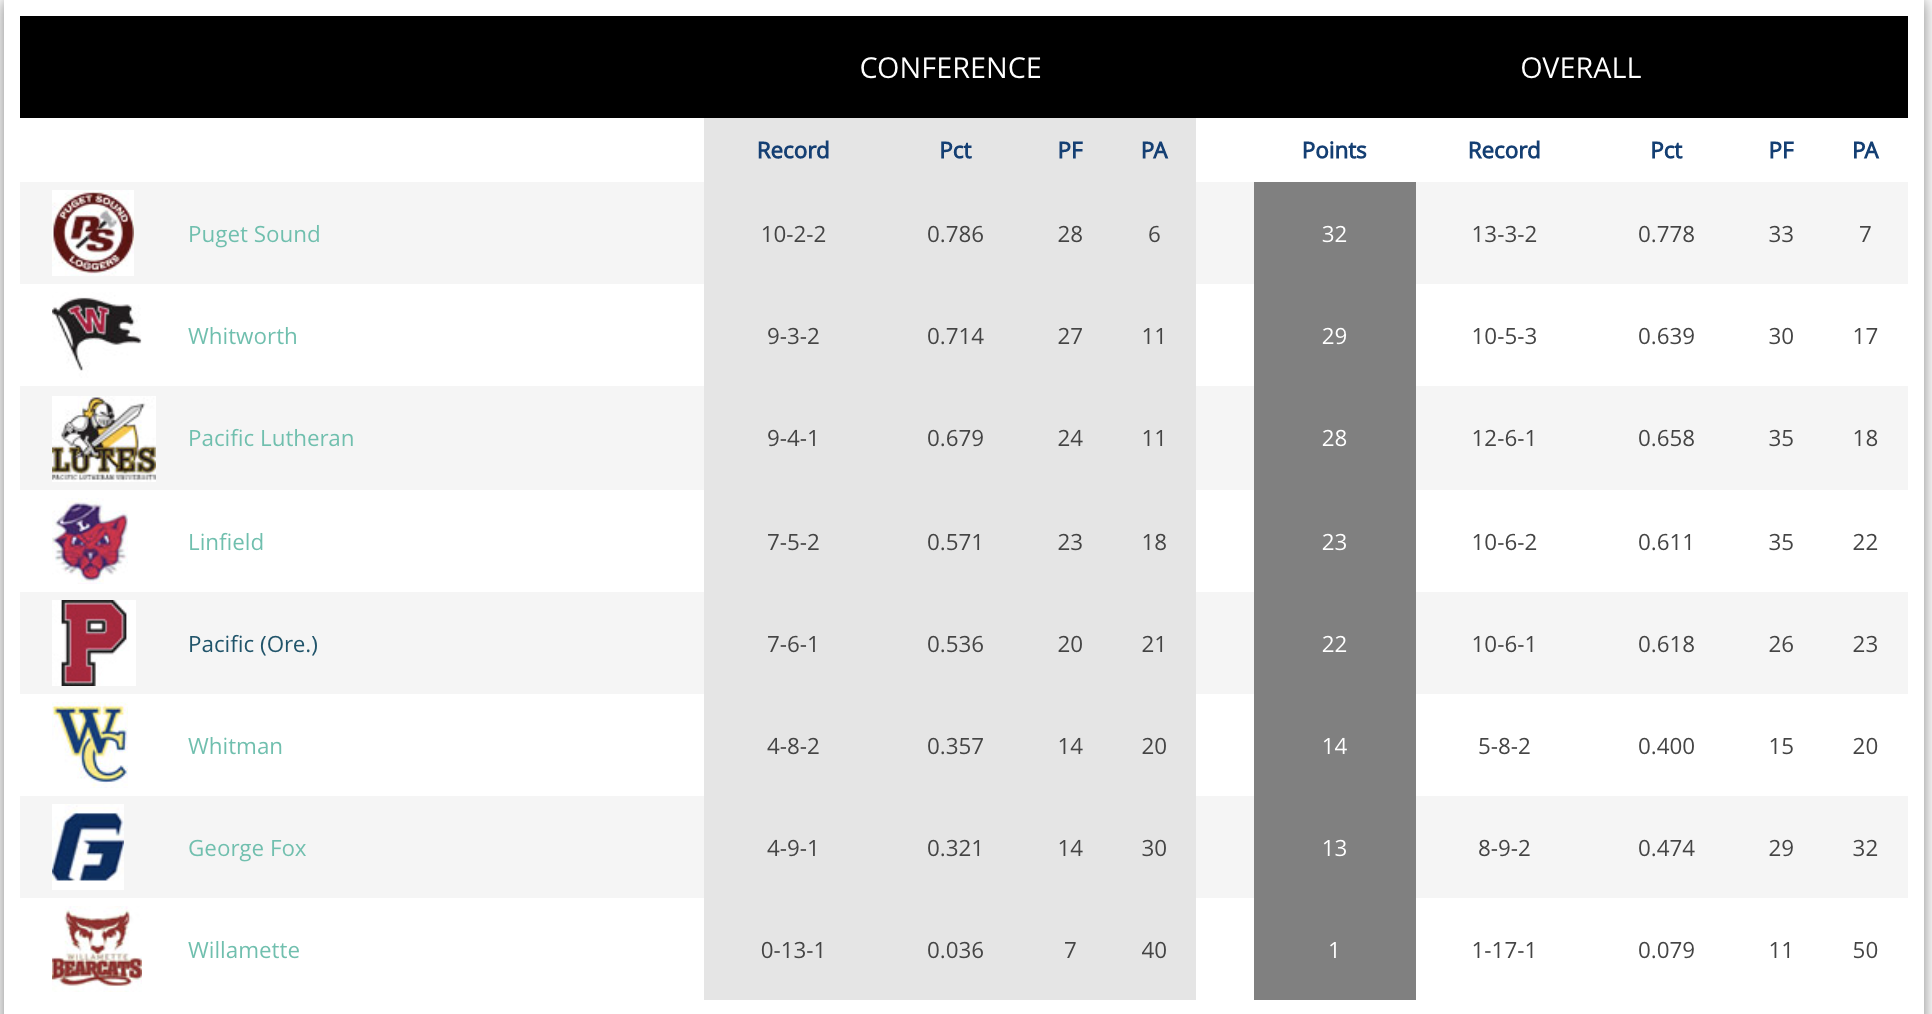Sort by conference Pct column header
The width and height of the screenshot is (1932, 1014).
pyautogui.click(x=955, y=150)
